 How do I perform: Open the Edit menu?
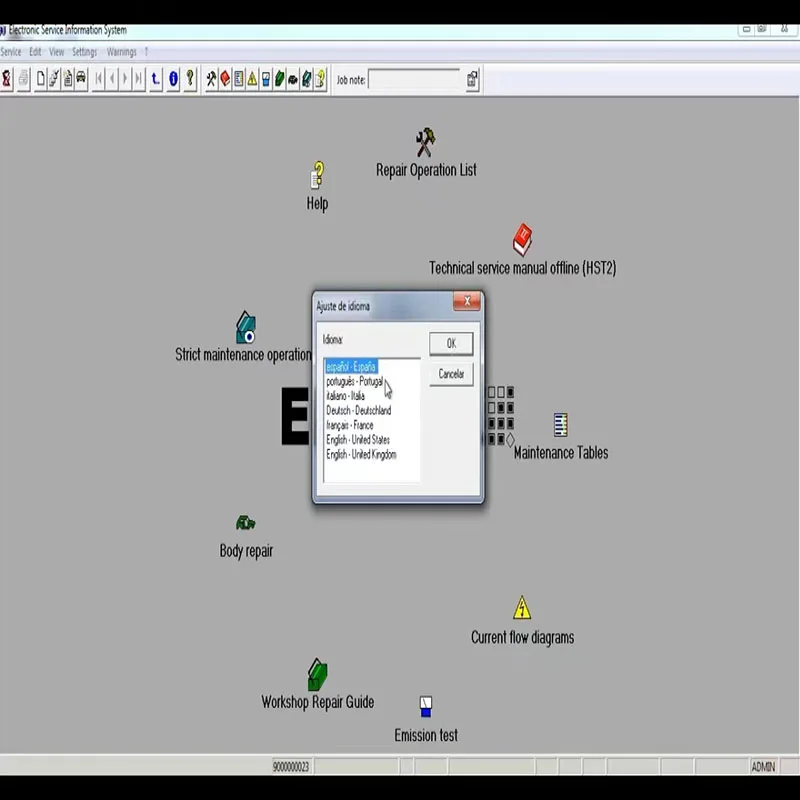(35, 52)
